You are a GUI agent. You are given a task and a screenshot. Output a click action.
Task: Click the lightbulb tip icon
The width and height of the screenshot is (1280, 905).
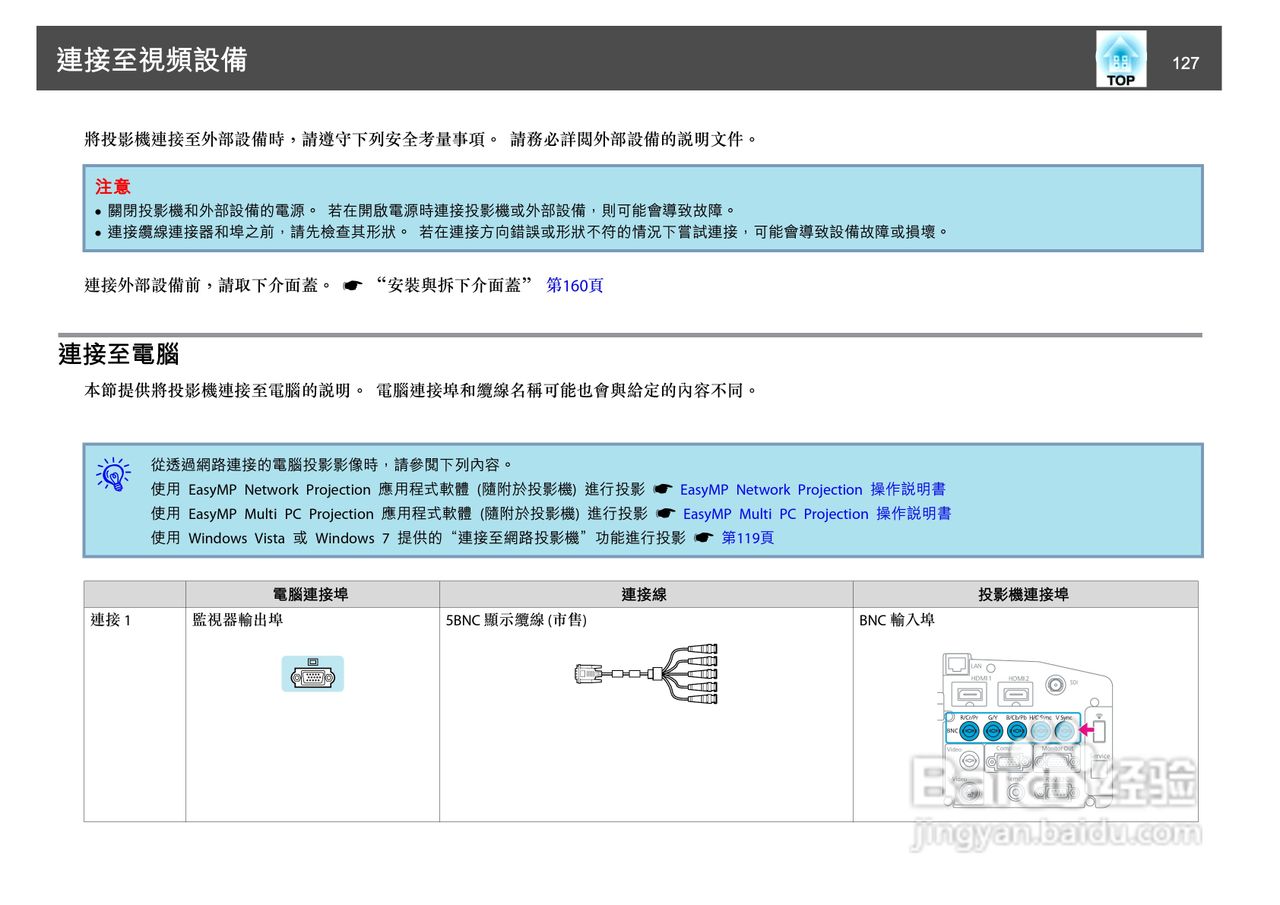click(114, 475)
